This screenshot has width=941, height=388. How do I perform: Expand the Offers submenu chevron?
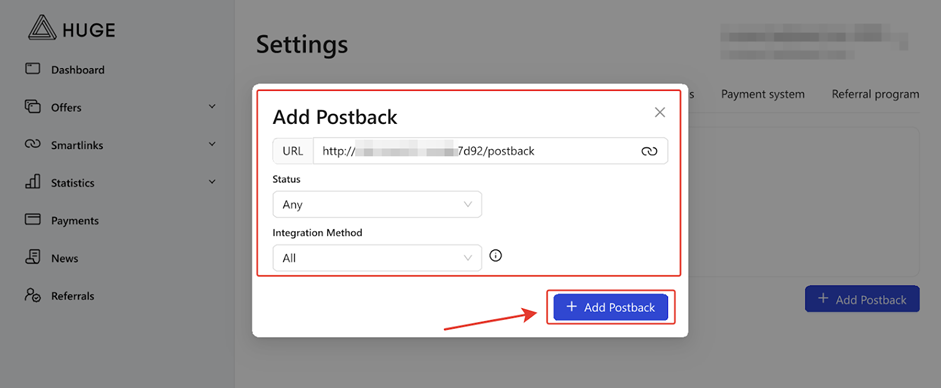pos(212,107)
